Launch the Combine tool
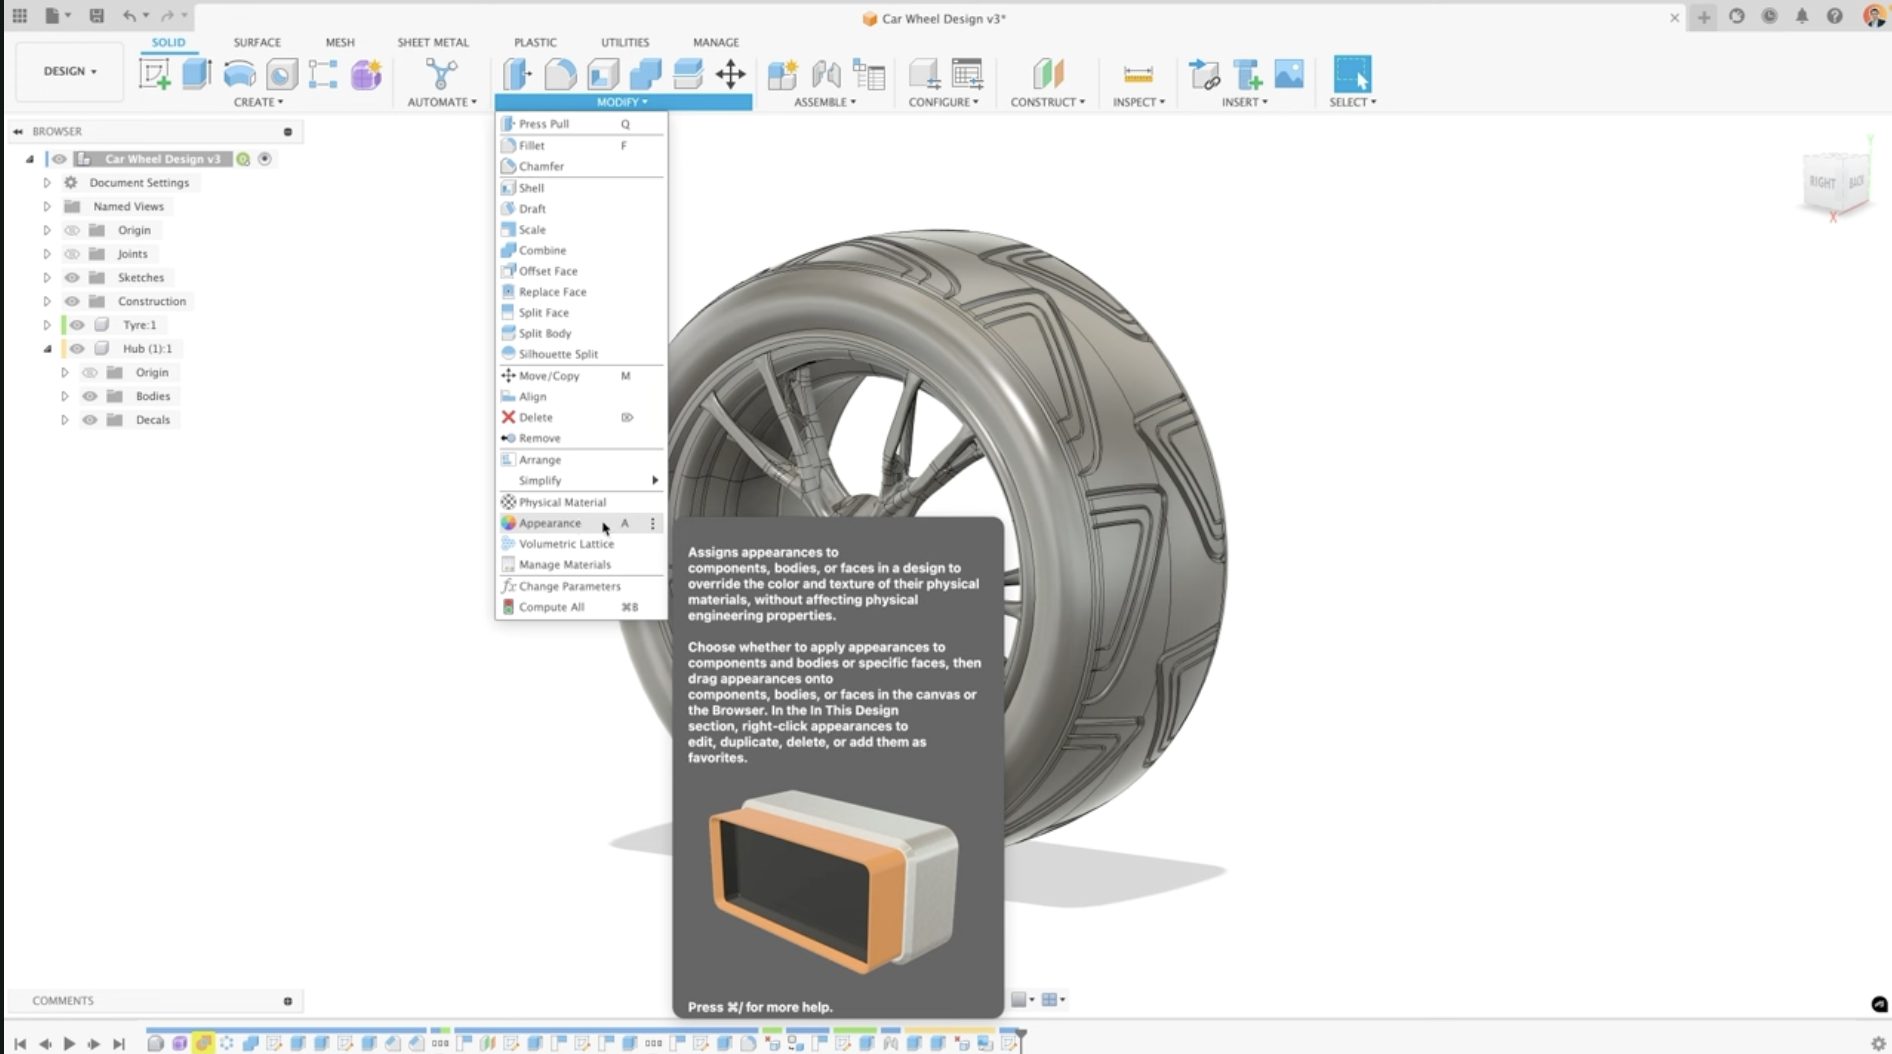Image resolution: width=1892 pixels, height=1054 pixels. (x=541, y=250)
